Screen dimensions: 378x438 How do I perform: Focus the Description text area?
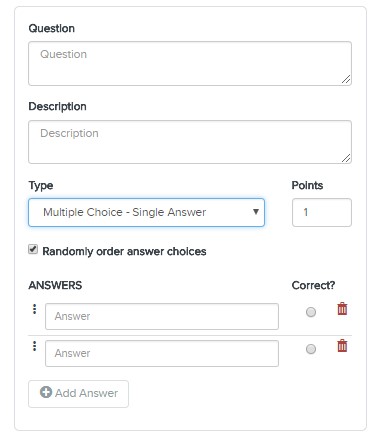pos(190,142)
